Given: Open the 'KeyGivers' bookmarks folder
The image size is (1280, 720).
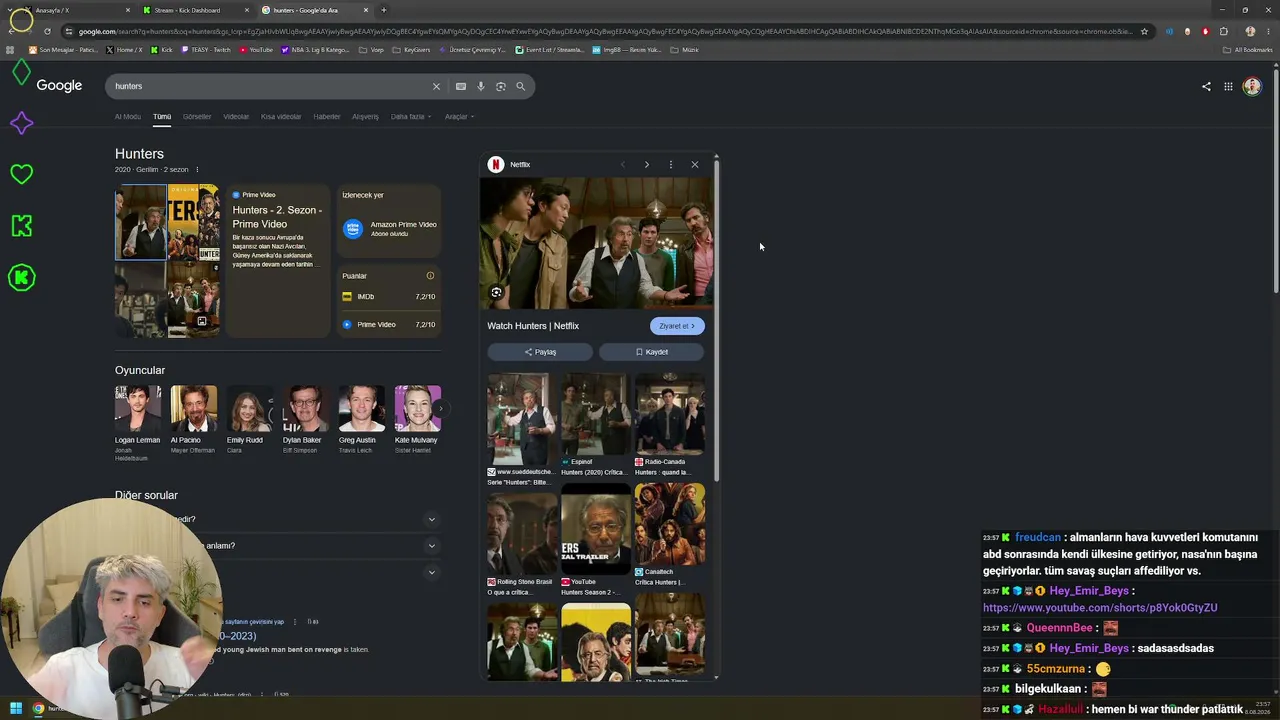Looking at the screenshot, I should pos(412,49).
